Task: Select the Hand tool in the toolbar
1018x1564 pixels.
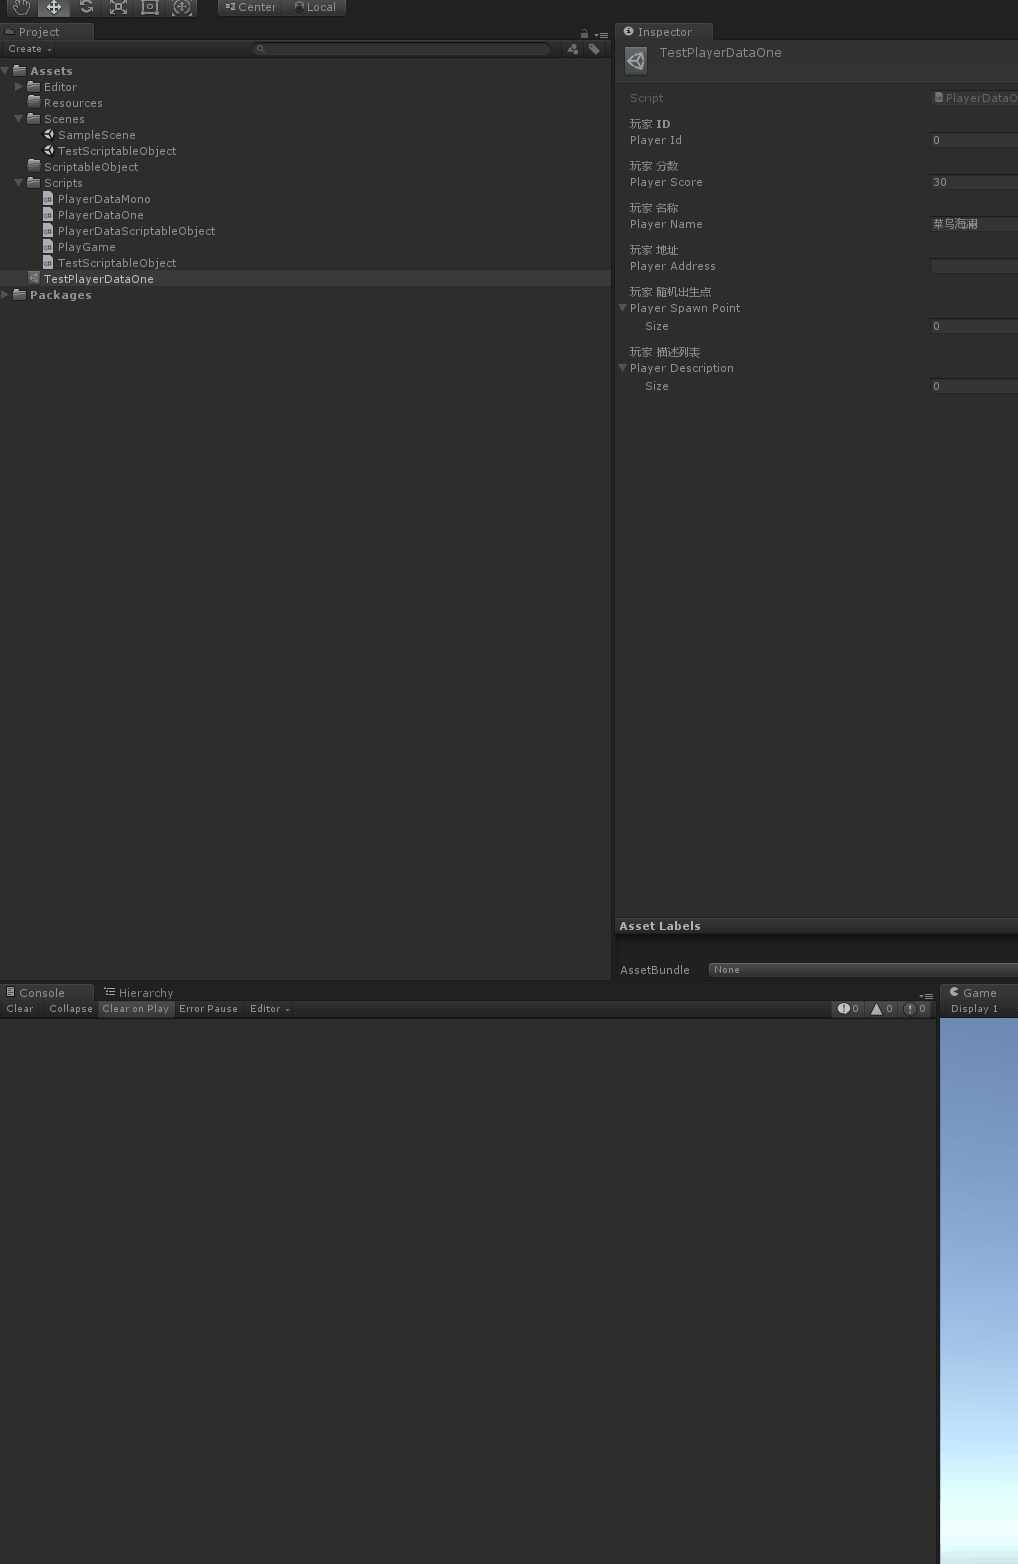Action: (x=20, y=8)
